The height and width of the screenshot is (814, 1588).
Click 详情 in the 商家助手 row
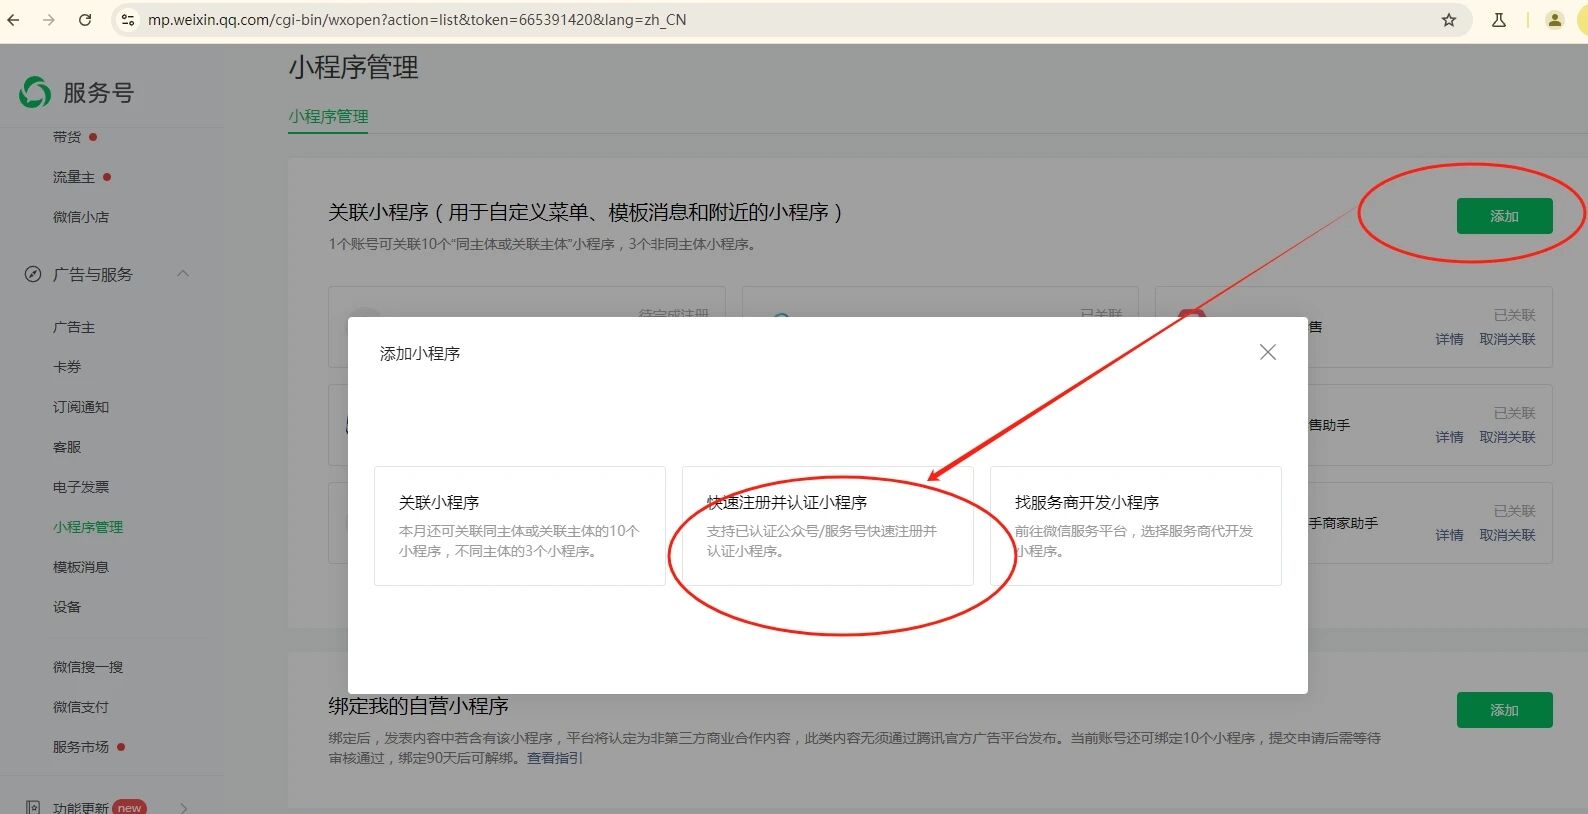click(1449, 535)
